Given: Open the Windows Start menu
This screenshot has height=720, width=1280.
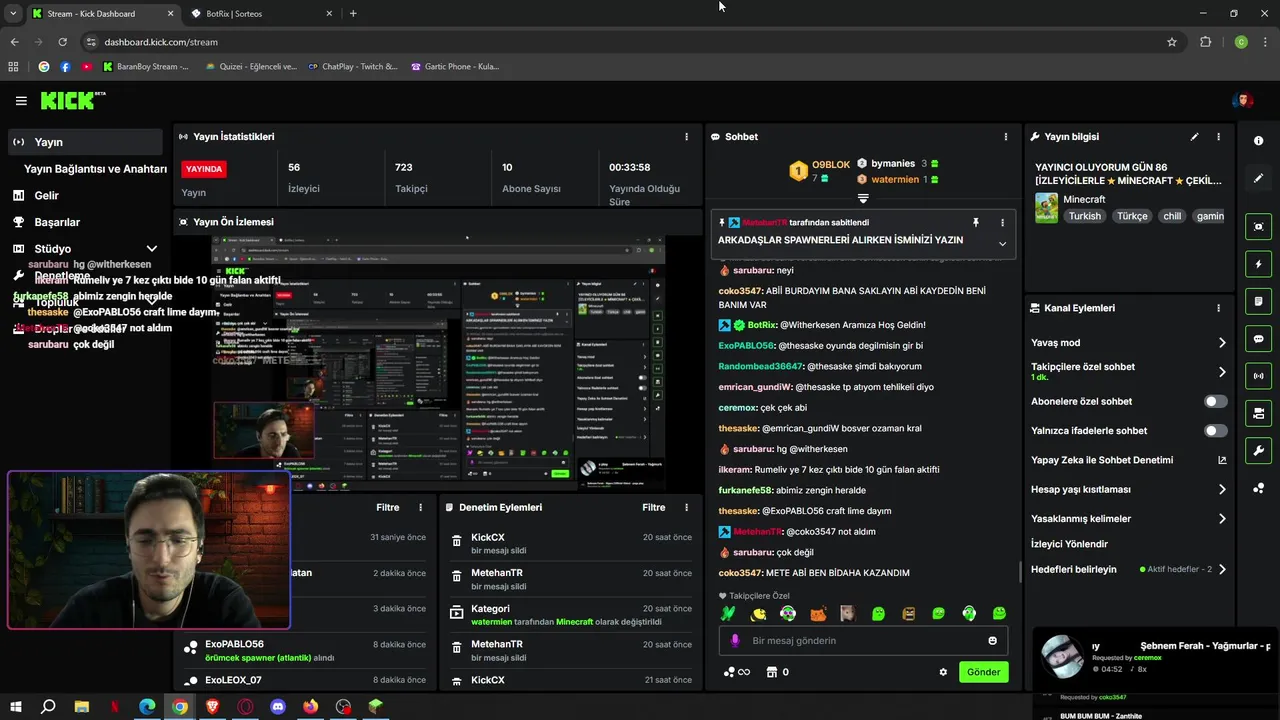Looking at the screenshot, I should coord(16,707).
